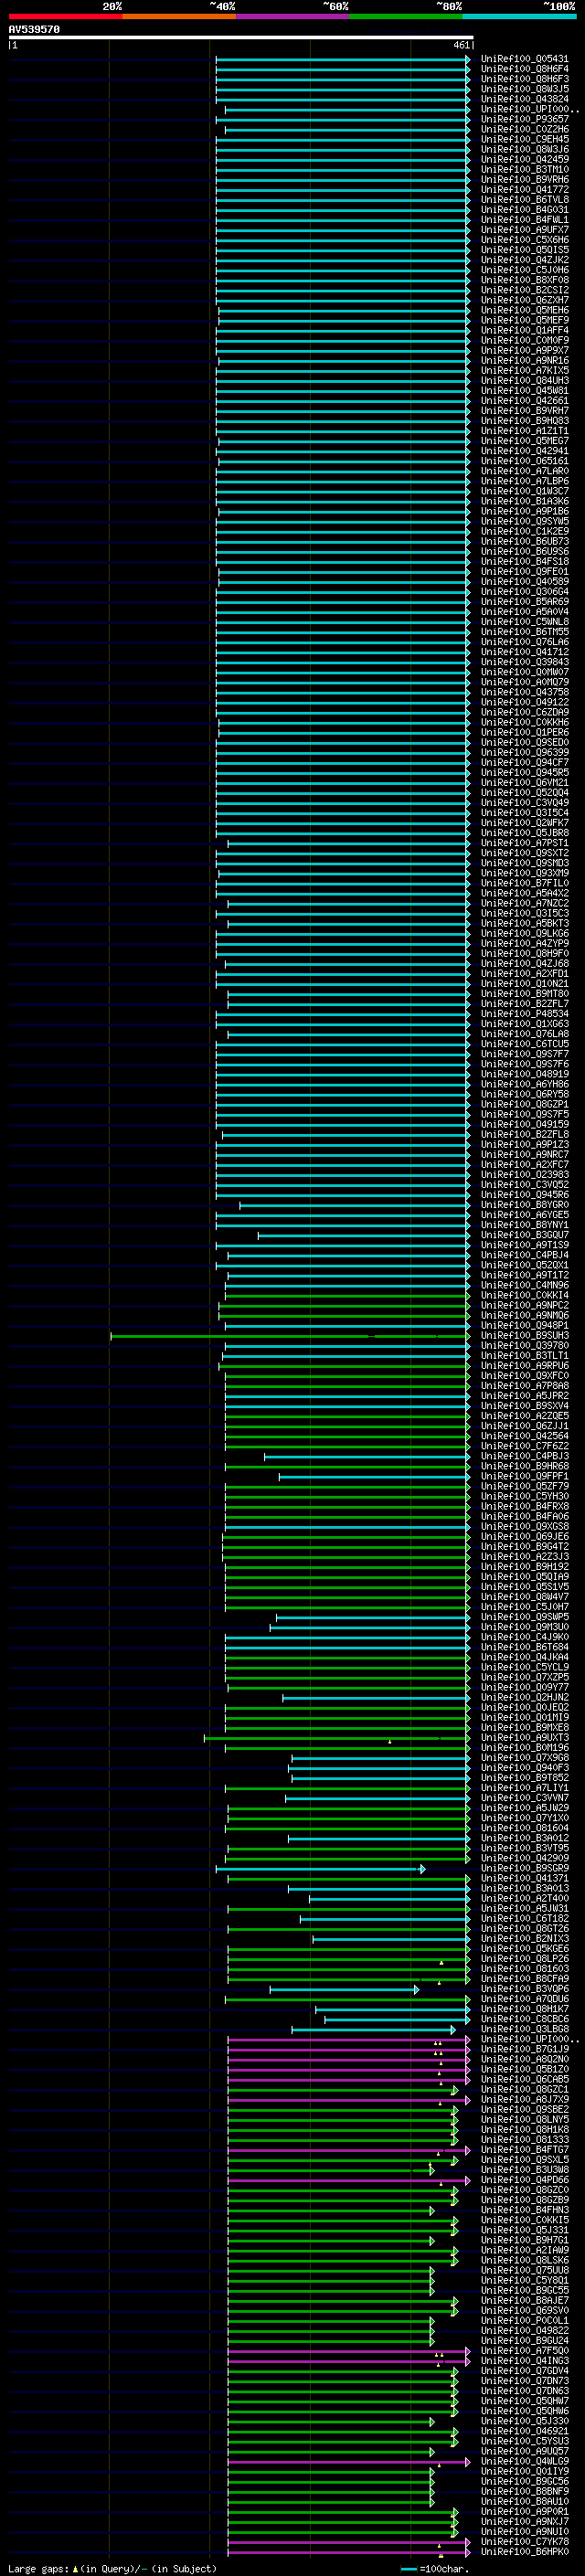Select label UniRef100_B9HQ83
Screen dimensions: 585x2576
coord(524,420)
